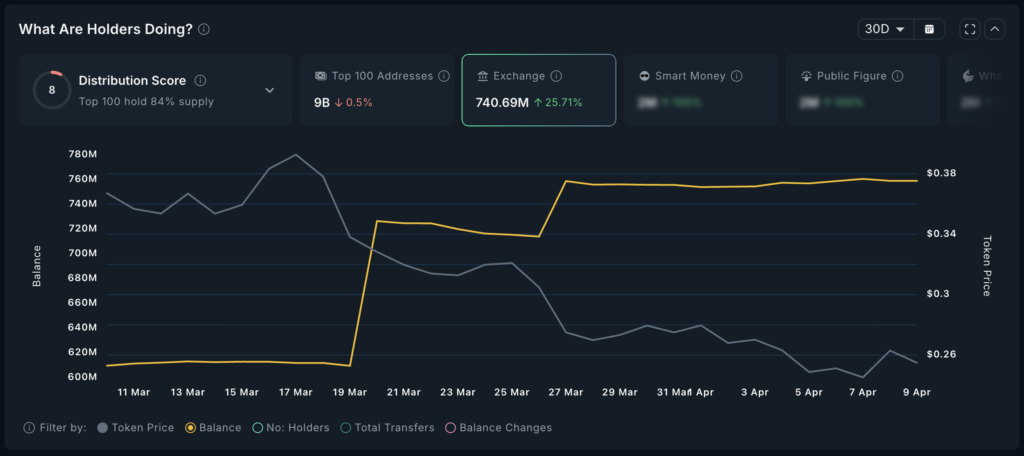Click the 27 Mar date label
Image resolution: width=1024 pixels, height=456 pixels.
[566, 392]
